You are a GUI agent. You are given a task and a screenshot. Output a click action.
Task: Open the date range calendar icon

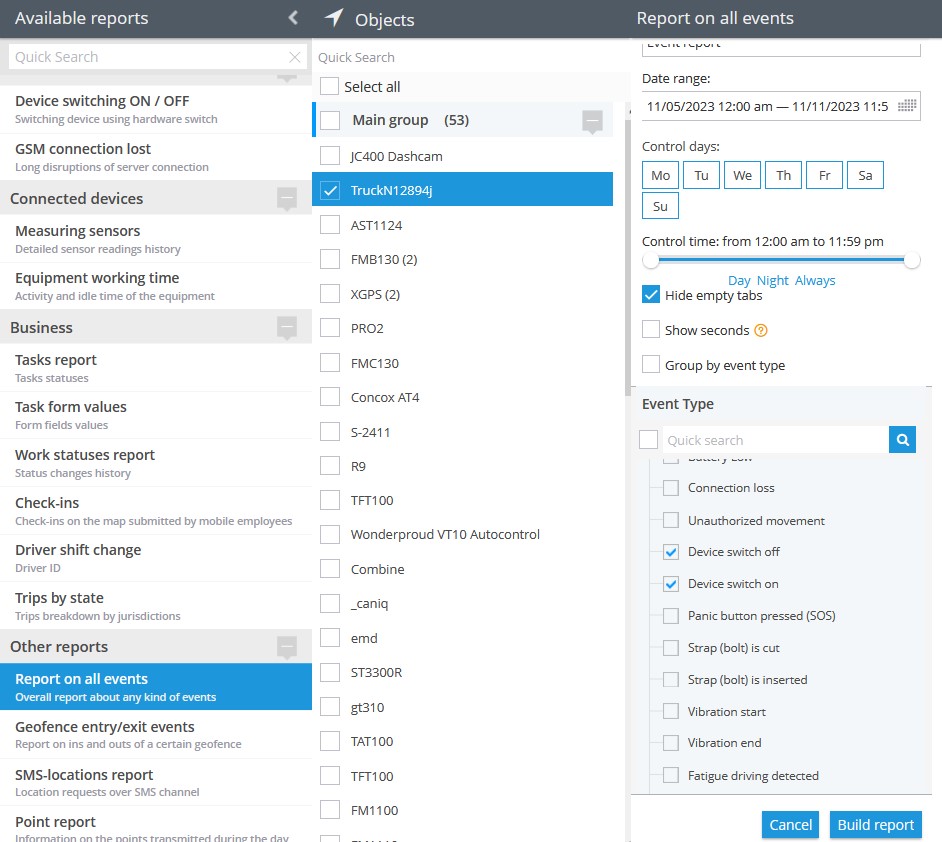click(906, 106)
